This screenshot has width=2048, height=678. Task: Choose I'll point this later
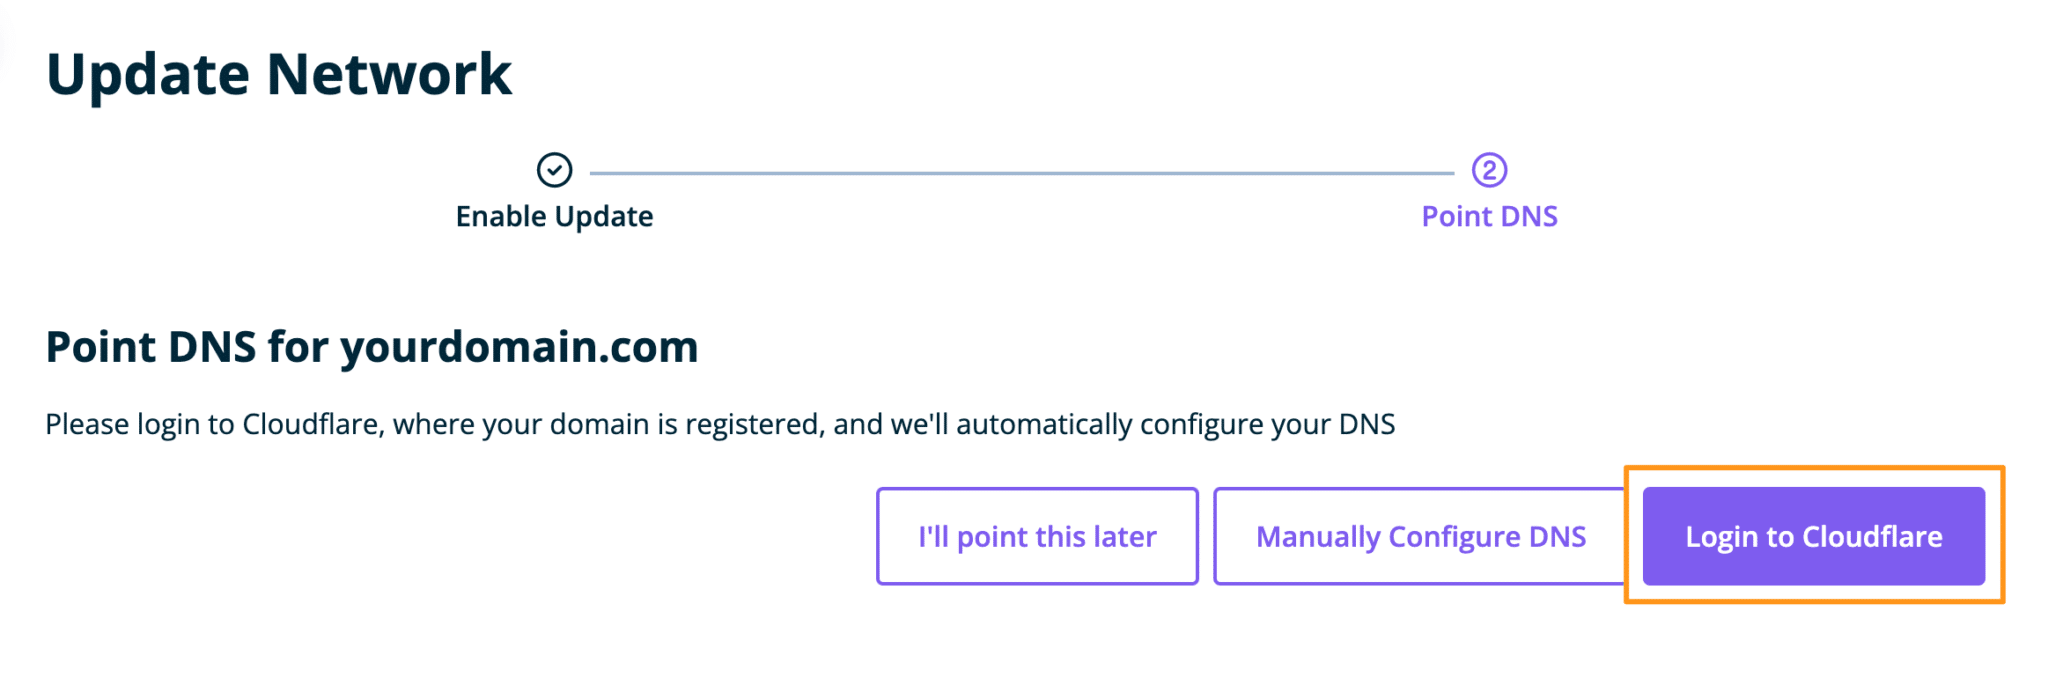click(x=1035, y=536)
